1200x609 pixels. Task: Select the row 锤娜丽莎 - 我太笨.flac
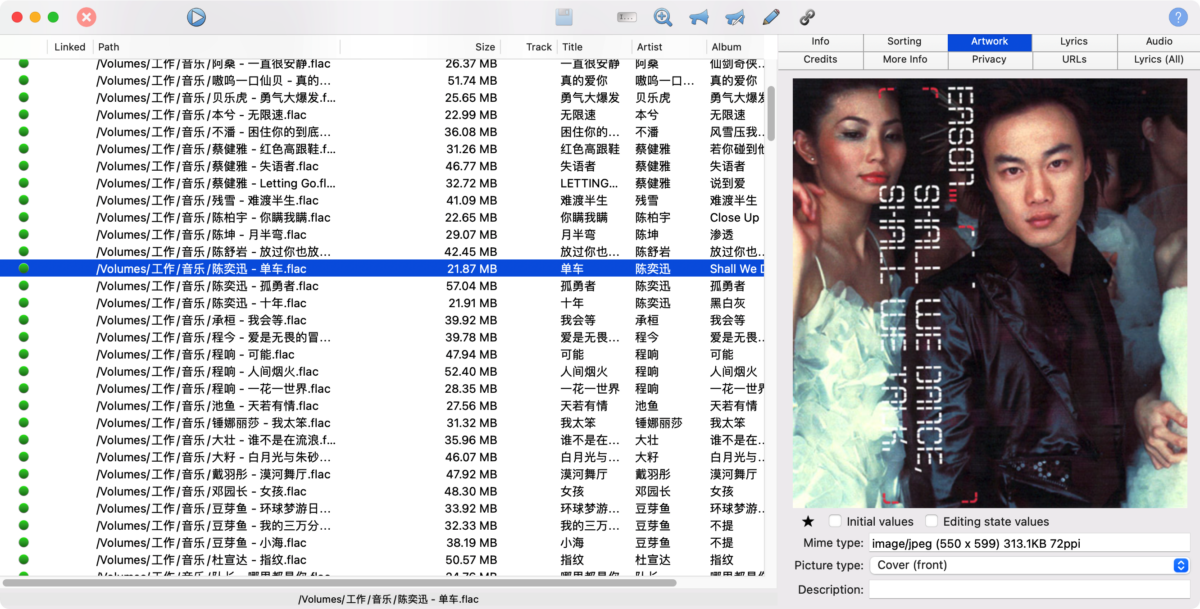[x=382, y=423]
